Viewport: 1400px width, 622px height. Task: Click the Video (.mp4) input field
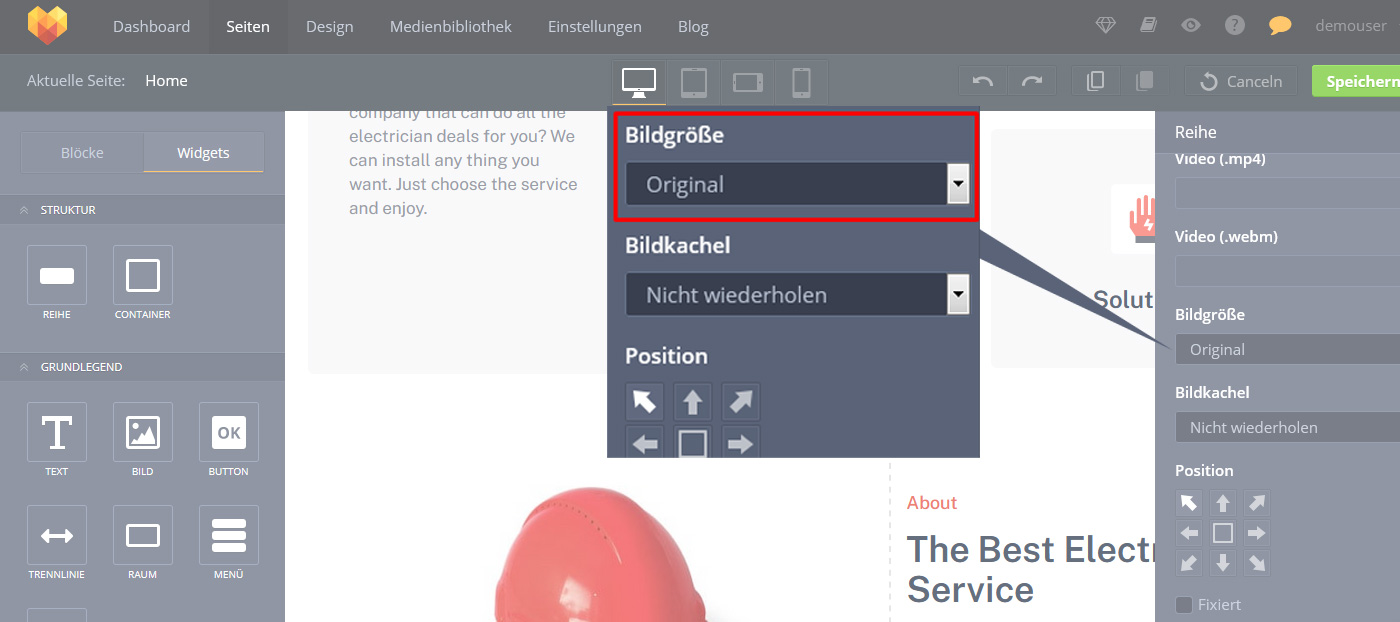[1287, 193]
